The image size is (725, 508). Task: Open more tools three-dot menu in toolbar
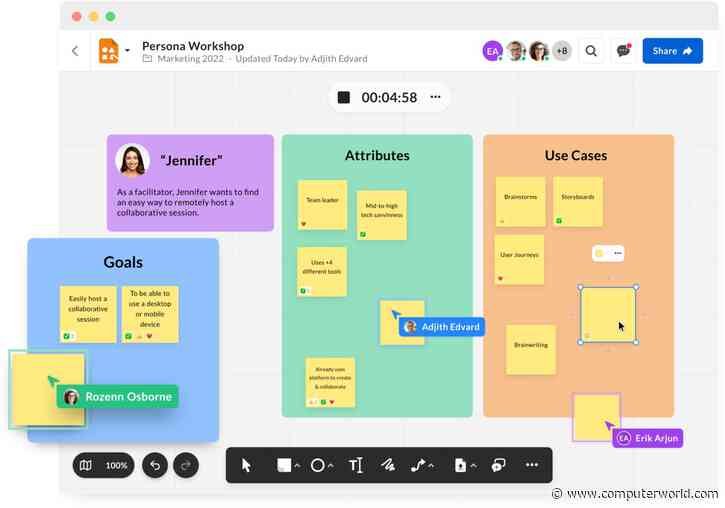[x=532, y=465]
